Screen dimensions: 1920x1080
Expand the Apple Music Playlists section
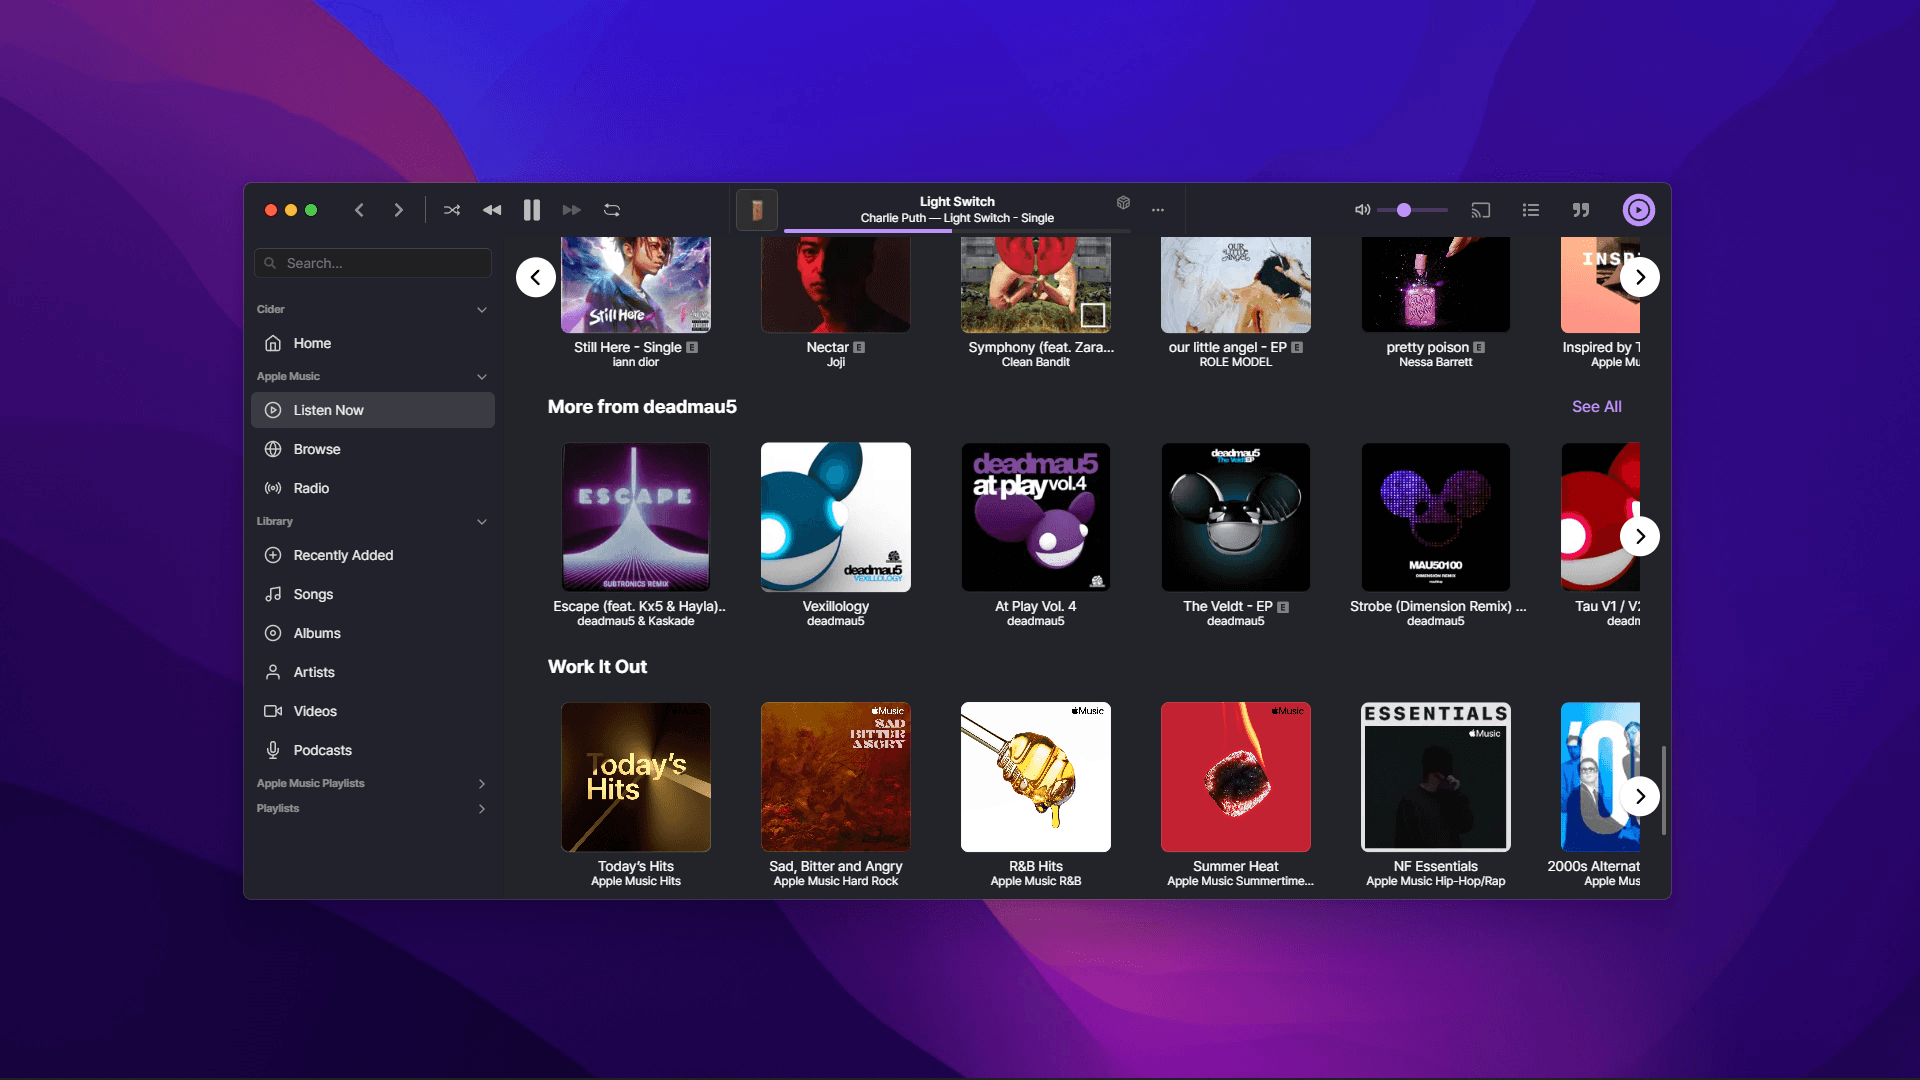tap(482, 784)
